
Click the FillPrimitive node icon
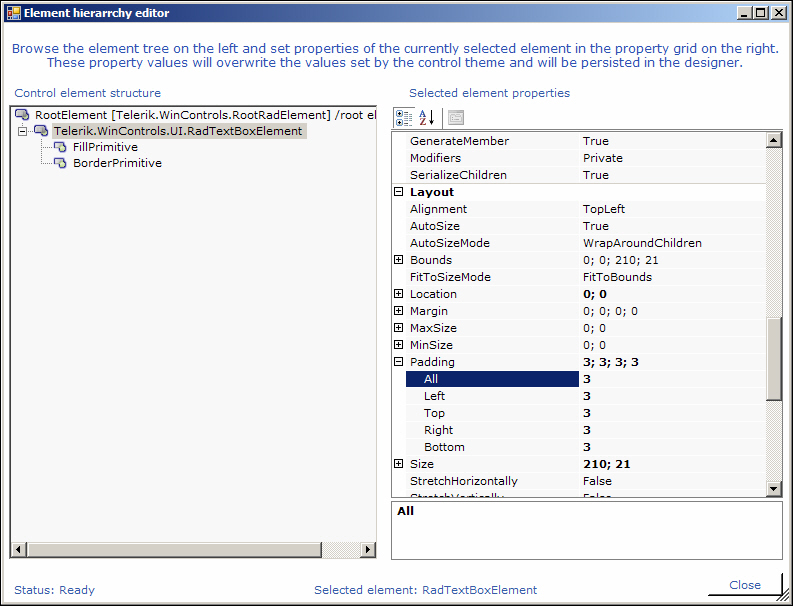tap(60, 147)
